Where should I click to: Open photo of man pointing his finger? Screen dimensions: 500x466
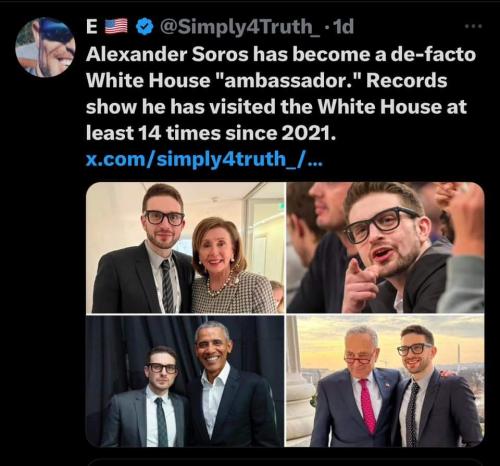pyautogui.click(x=385, y=248)
